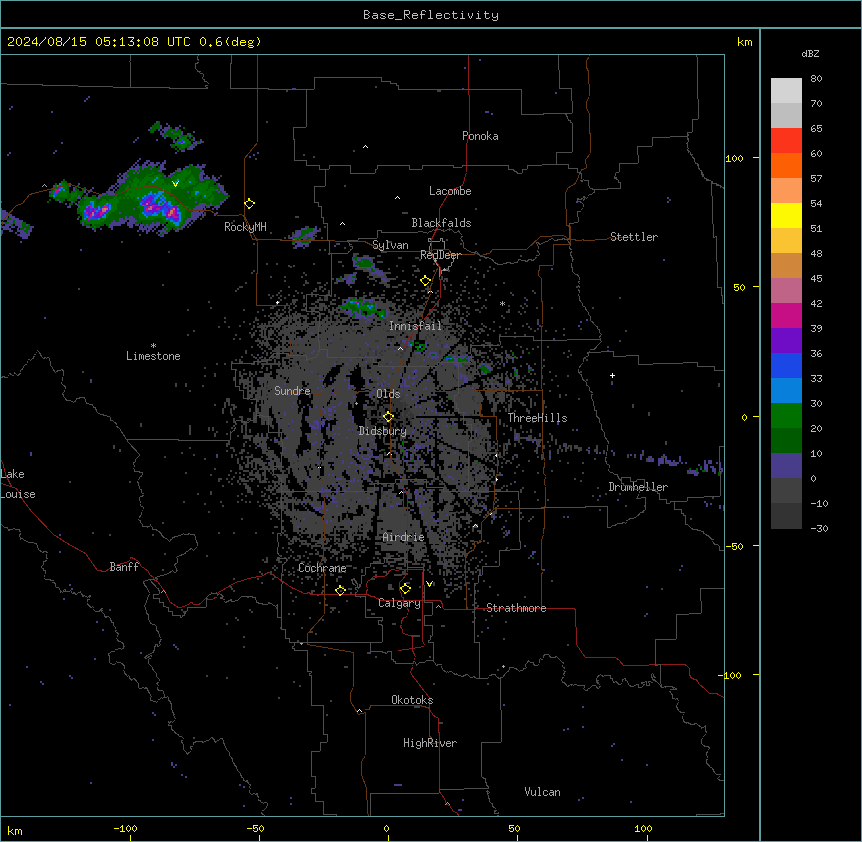Click the Limestone label
The image size is (862, 842).
click(153, 356)
